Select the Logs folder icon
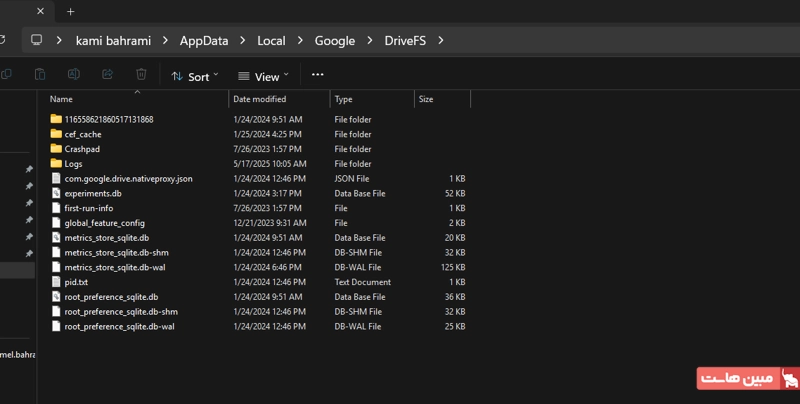This screenshot has width=800, height=404. coord(56,164)
